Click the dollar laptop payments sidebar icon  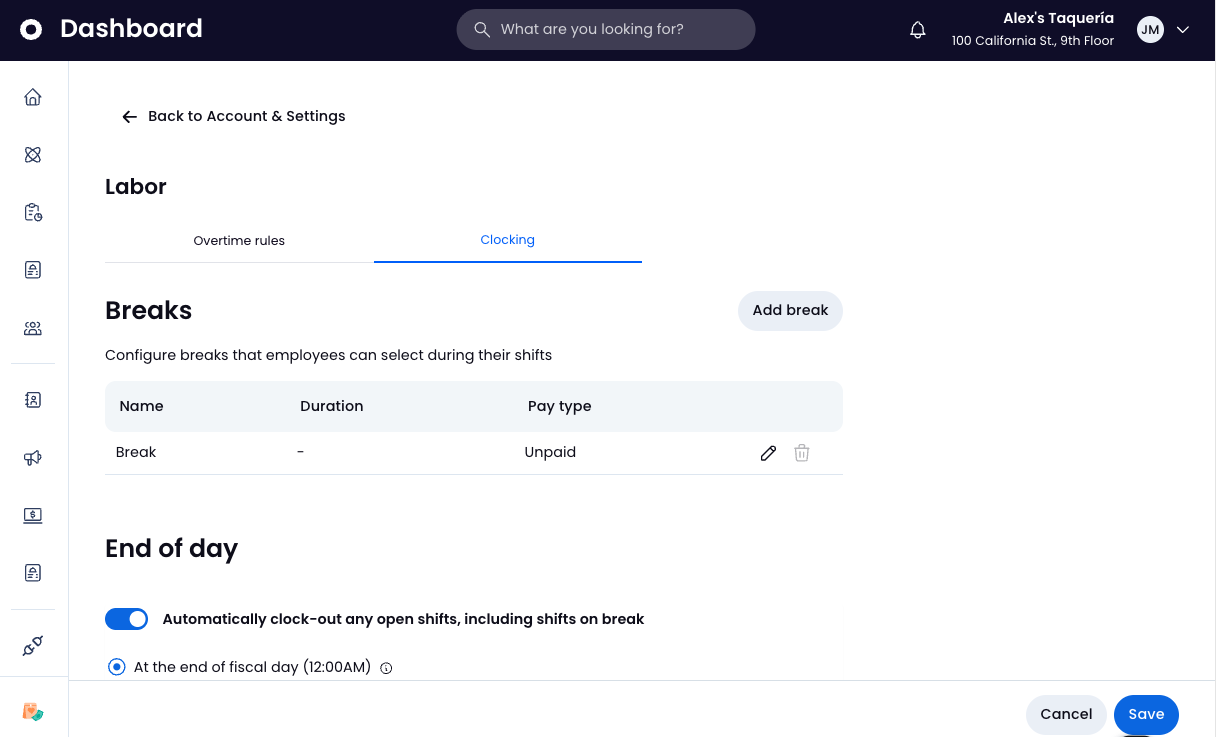[x=33, y=516]
